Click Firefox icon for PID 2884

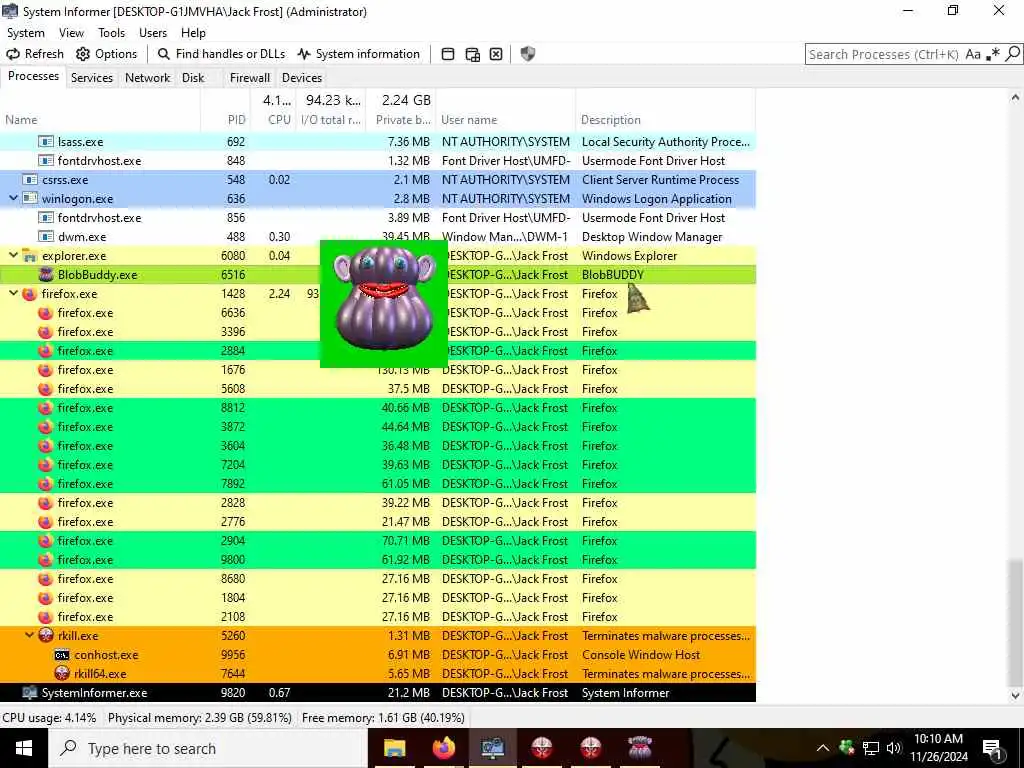tap(45, 351)
